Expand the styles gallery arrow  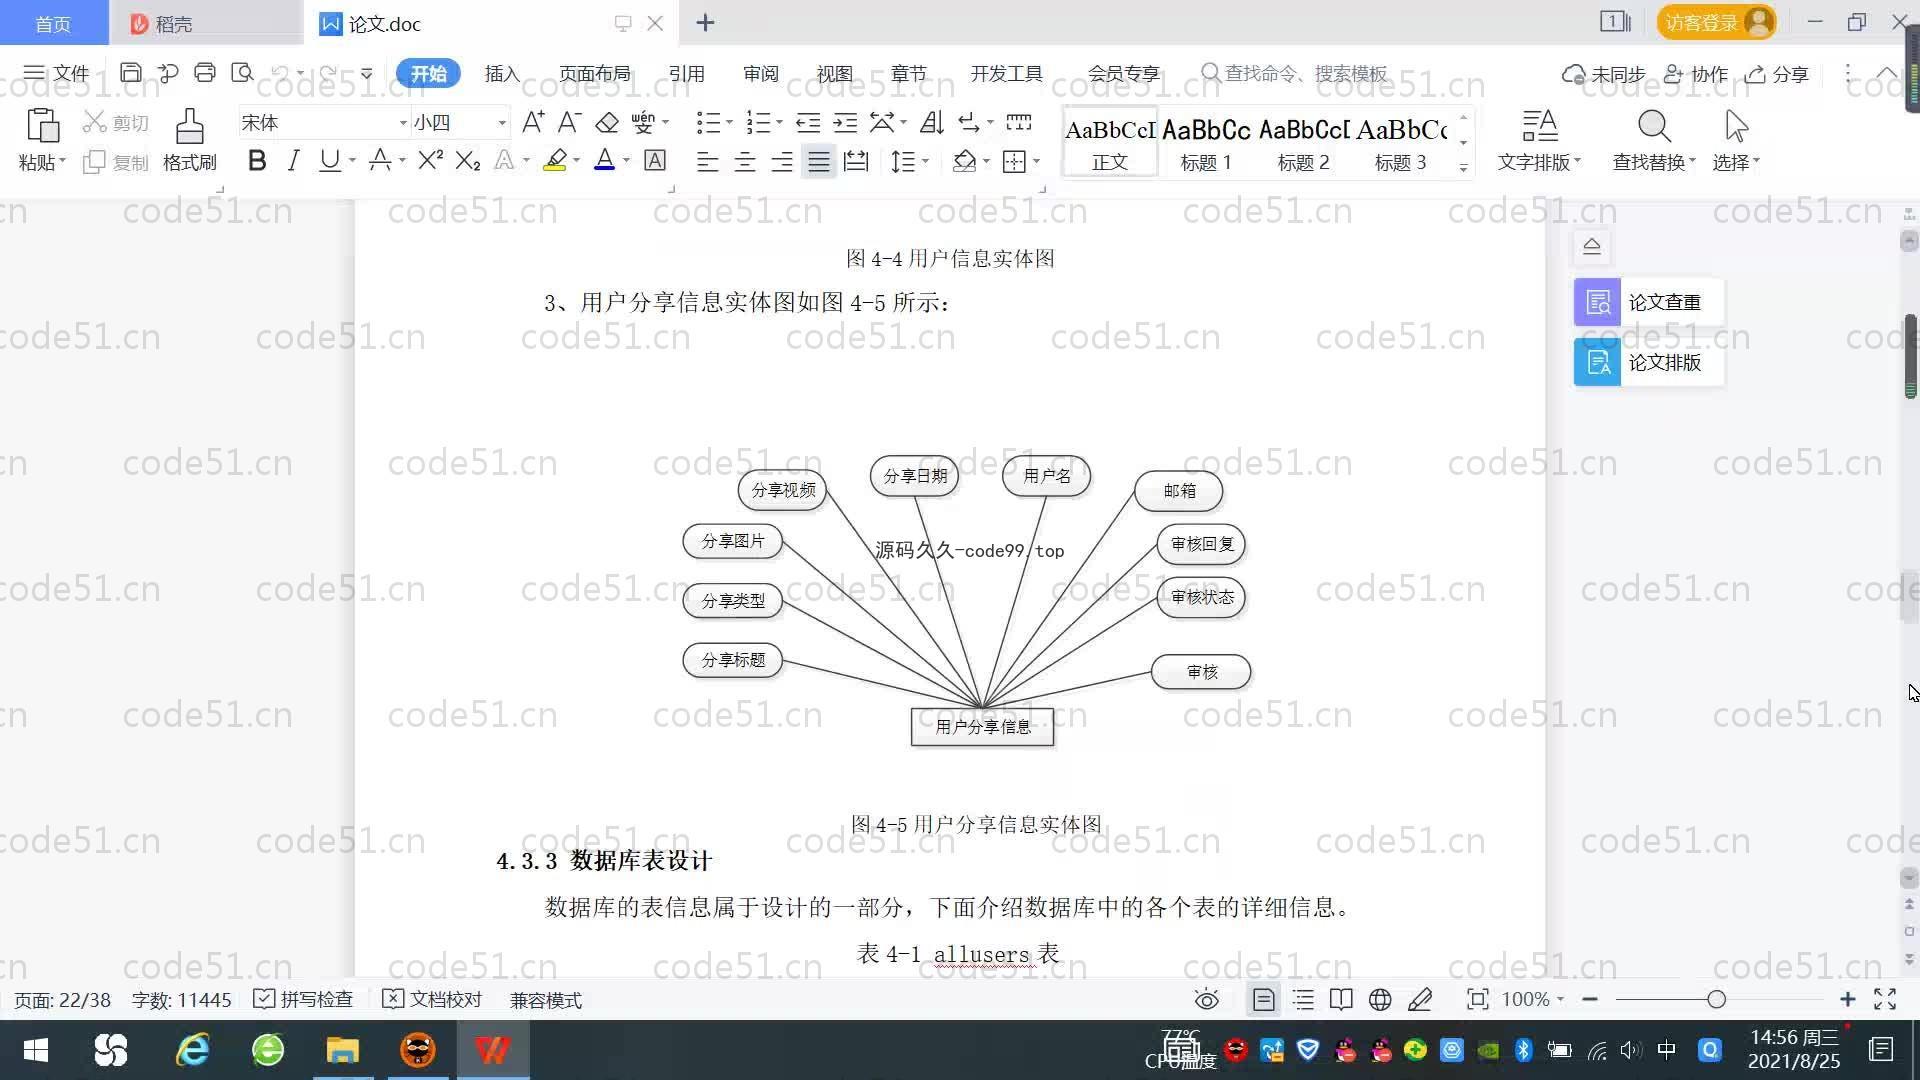click(x=1463, y=168)
